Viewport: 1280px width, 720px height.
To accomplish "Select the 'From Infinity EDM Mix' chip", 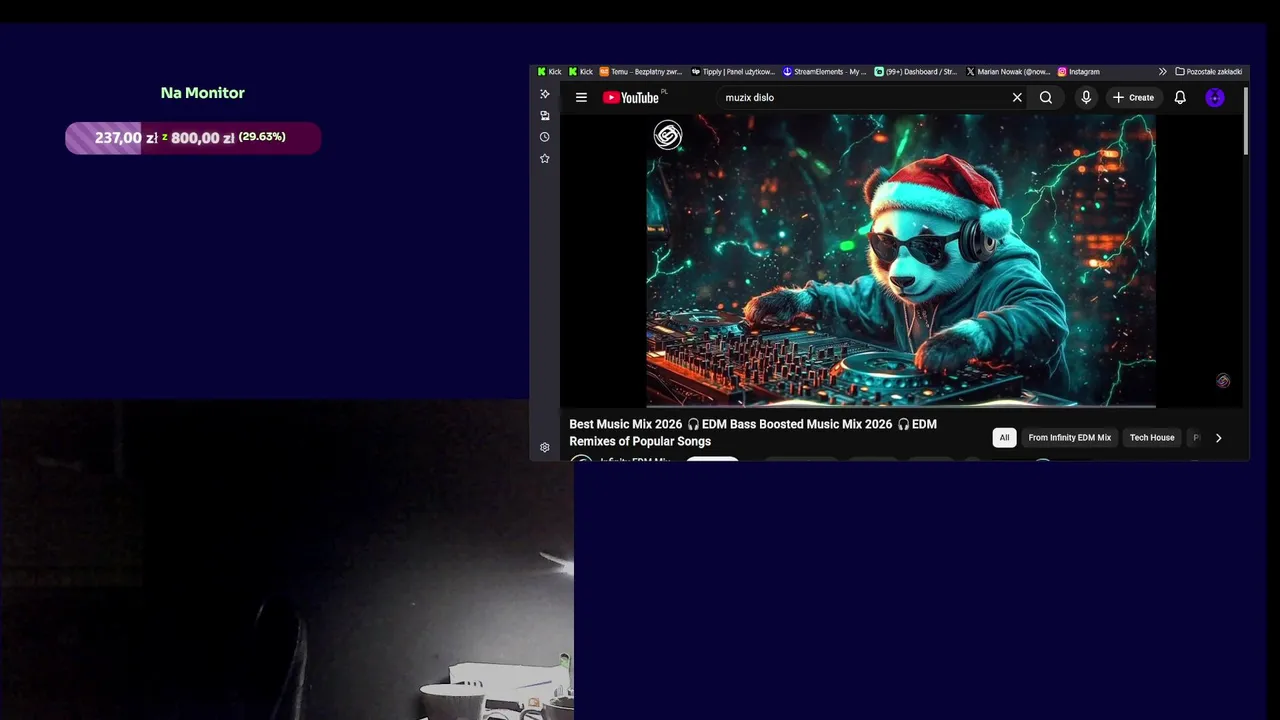I will click(x=1069, y=437).
